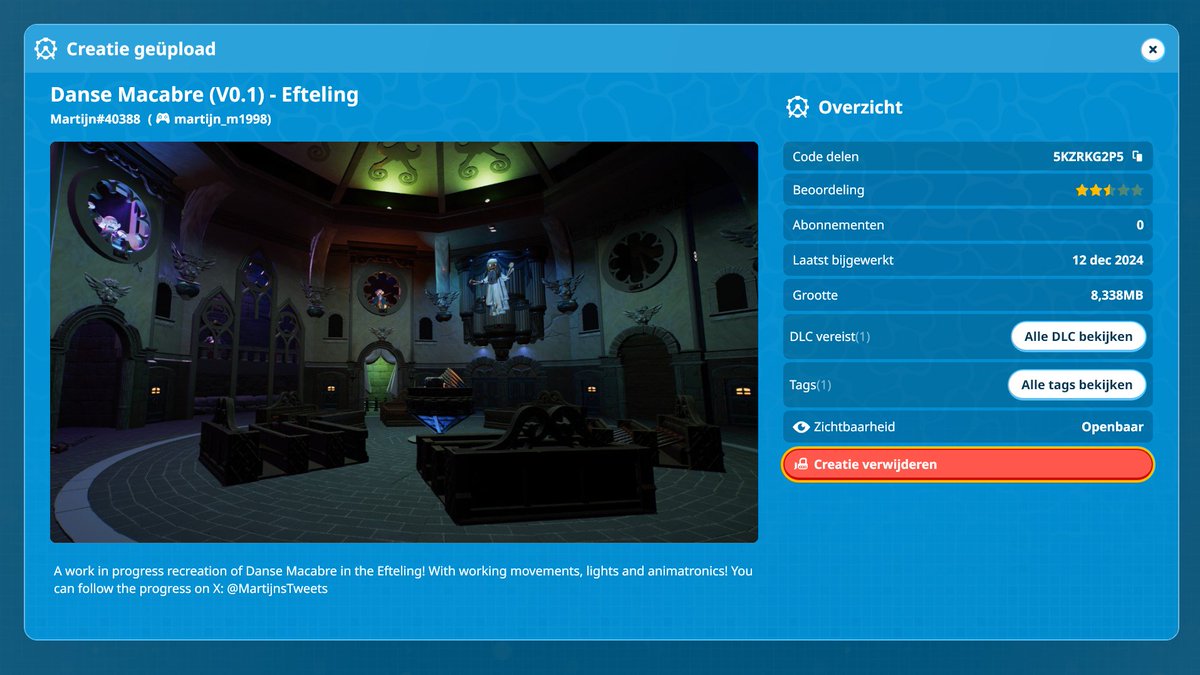The height and width of the screenshot is (675, 1200).
Task: Click the Overzicht heading
Action: 860,107
